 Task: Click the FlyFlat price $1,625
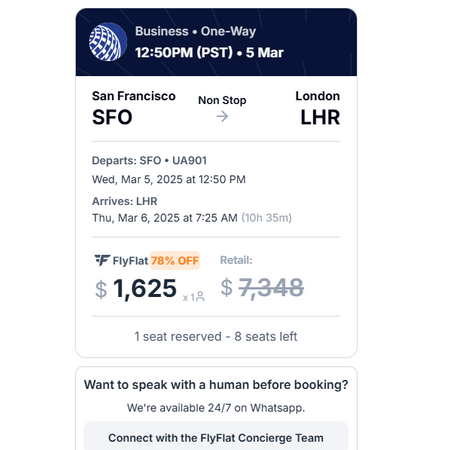pyautogui.click(x=136, y=289)
